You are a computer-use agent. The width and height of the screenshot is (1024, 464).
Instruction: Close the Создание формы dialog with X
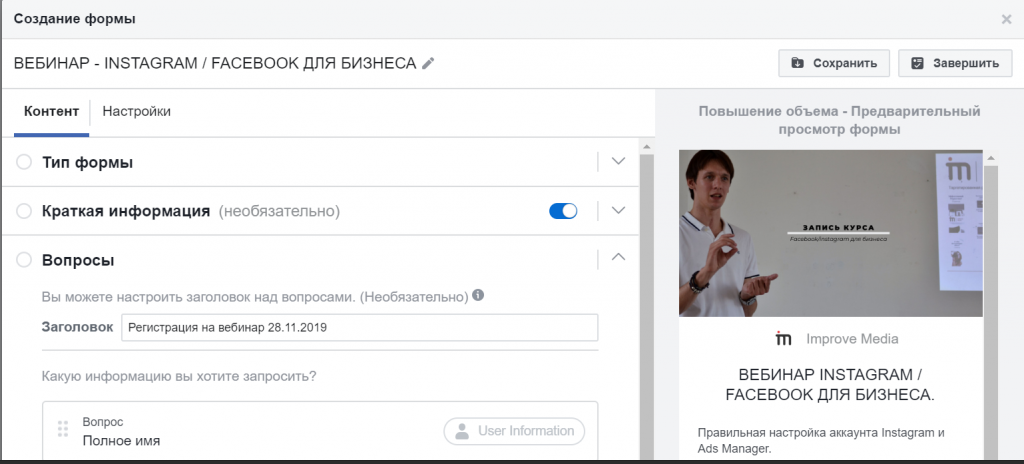click(x=1006, y=19)
